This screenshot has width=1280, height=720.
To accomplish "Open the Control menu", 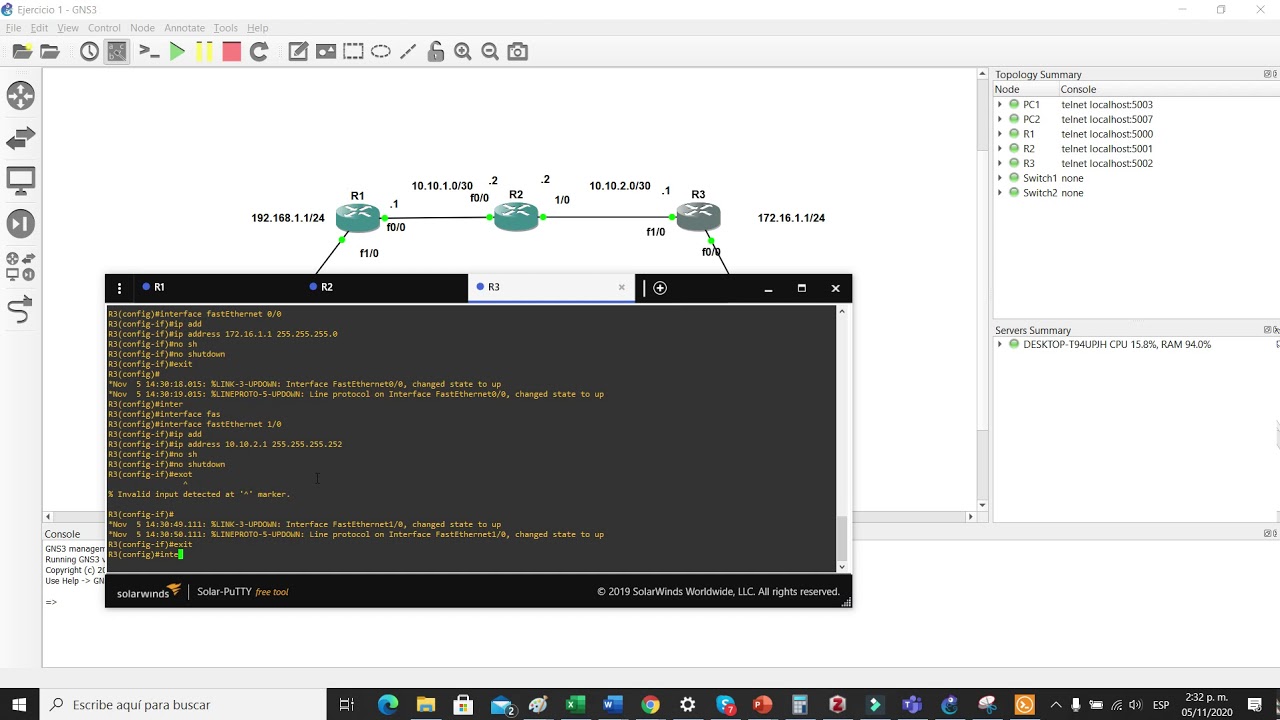I will 104,28.
